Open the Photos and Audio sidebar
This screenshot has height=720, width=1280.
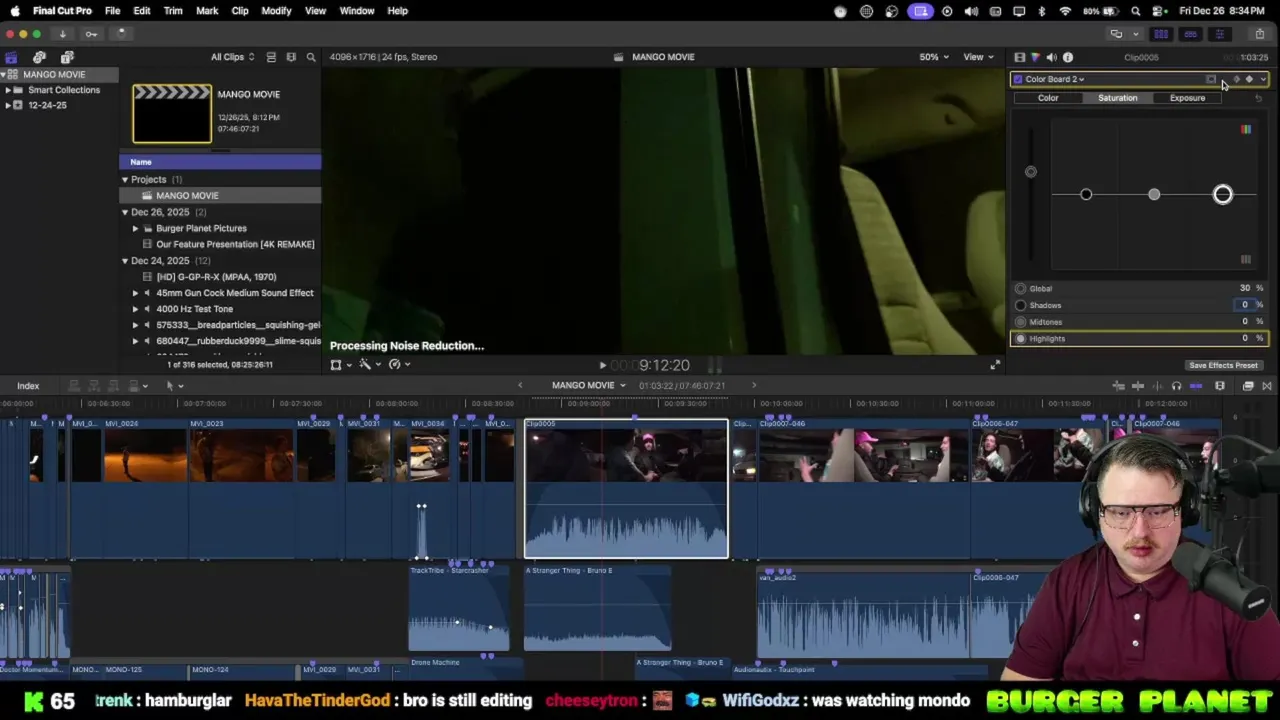pos(39,57)
